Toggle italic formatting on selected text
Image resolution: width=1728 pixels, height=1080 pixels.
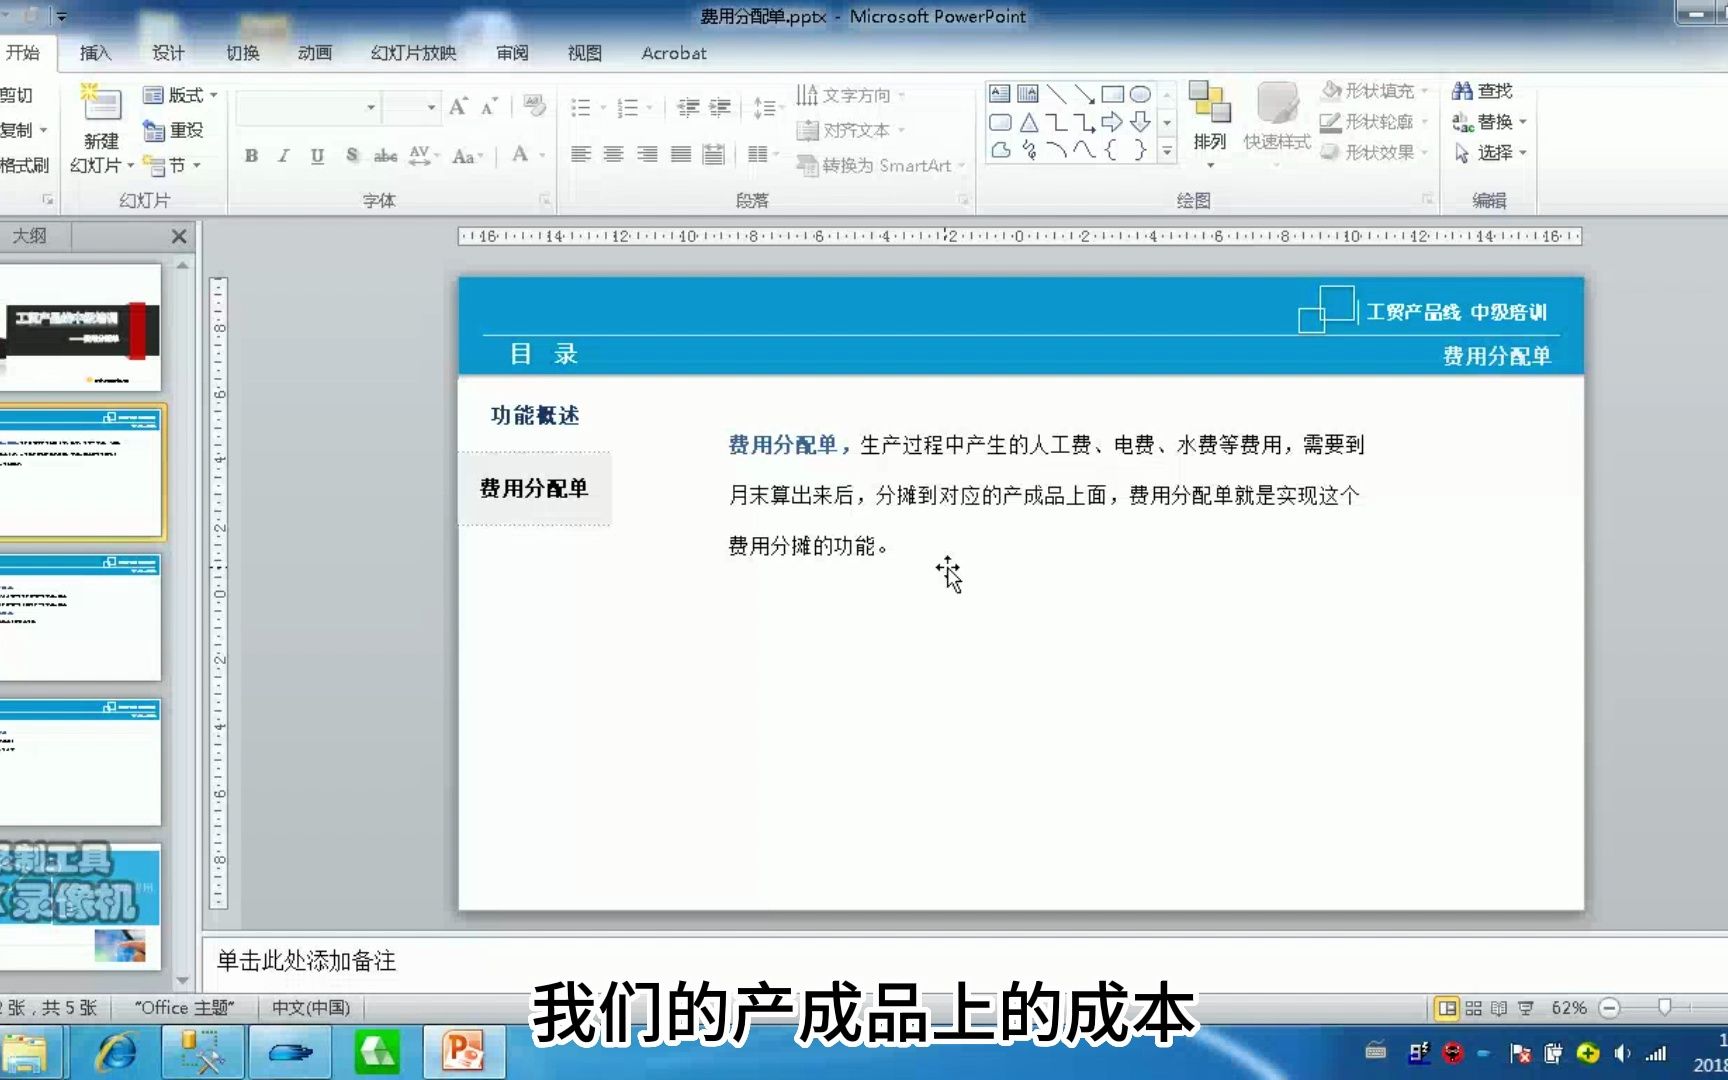(283, 156)
